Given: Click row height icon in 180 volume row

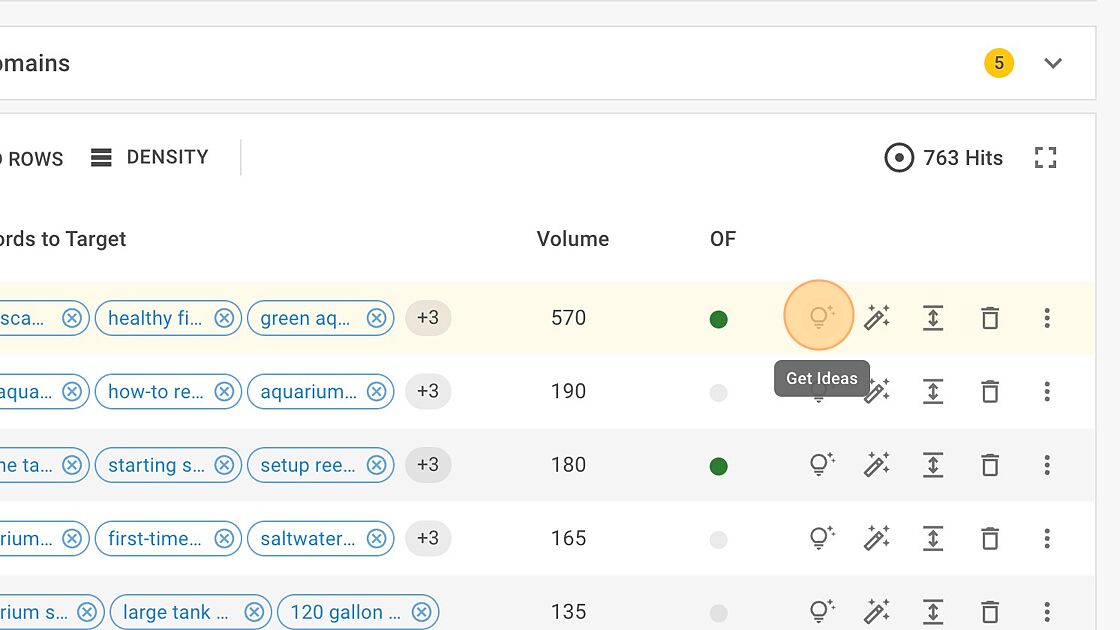Looking at the screenshot, I should (x=933, y=465).
